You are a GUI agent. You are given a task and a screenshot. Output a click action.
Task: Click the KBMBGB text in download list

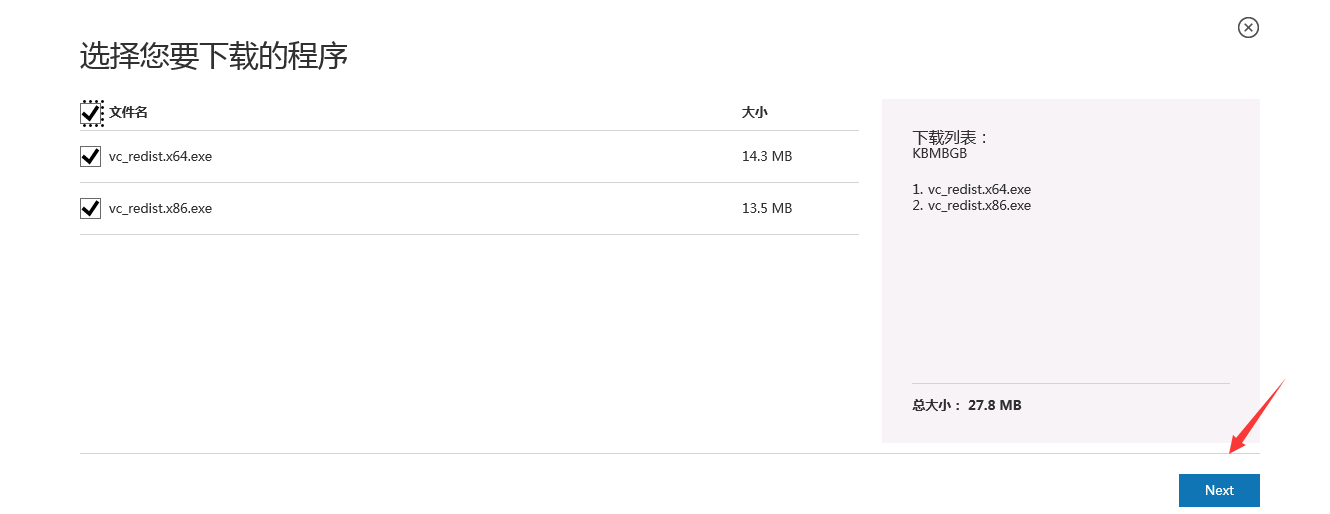[940, 154]
